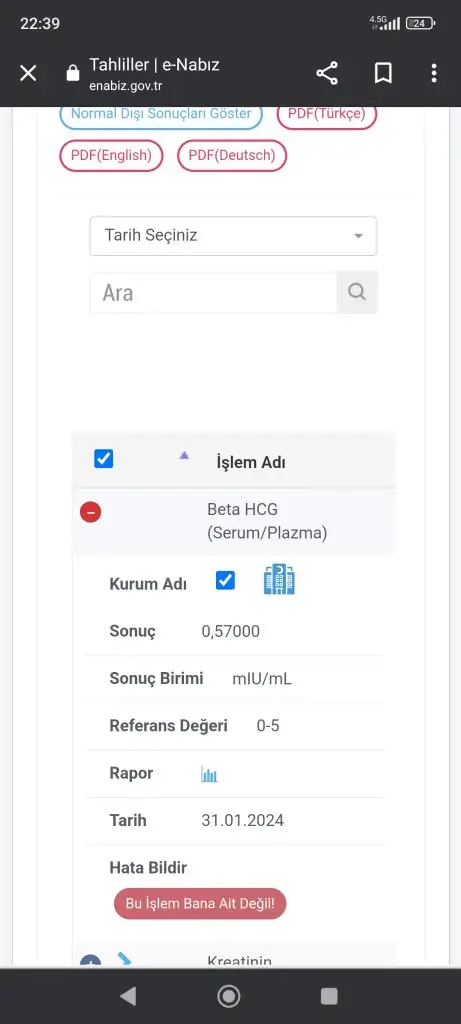Screen dimensions: 461x1024
Task: Toggle the select-all checkbox in table header
Action: [x=104, y=458]
